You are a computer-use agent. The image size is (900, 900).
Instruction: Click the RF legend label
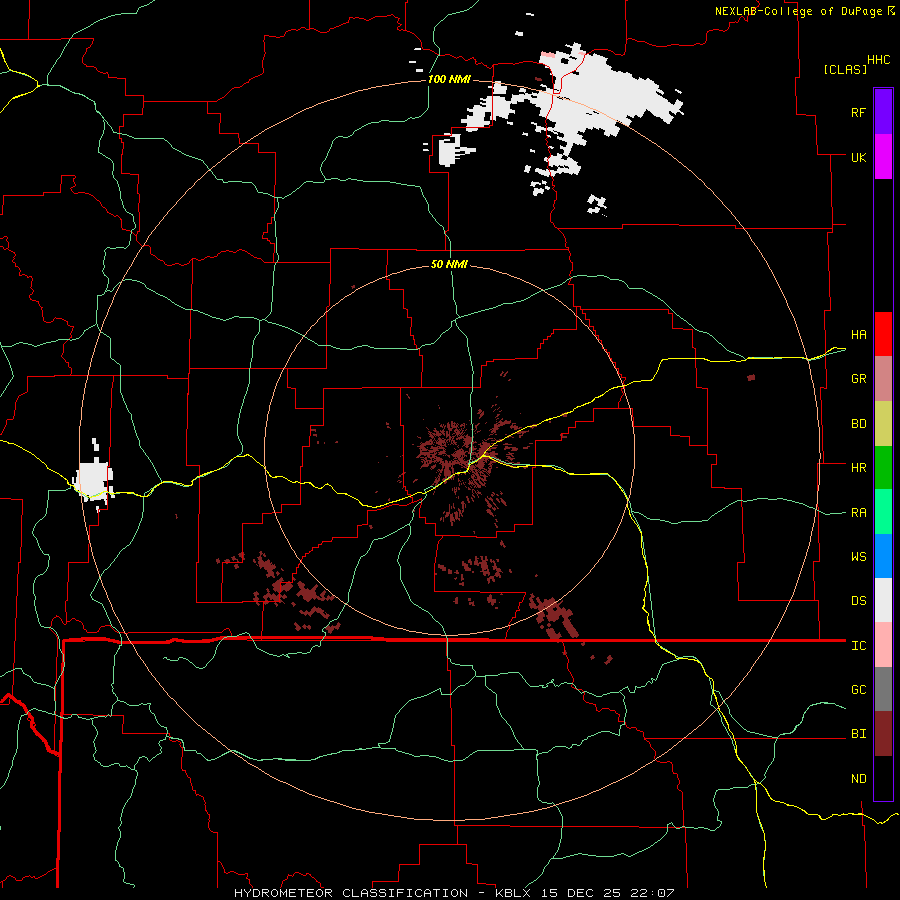click(x=858, y=112)
